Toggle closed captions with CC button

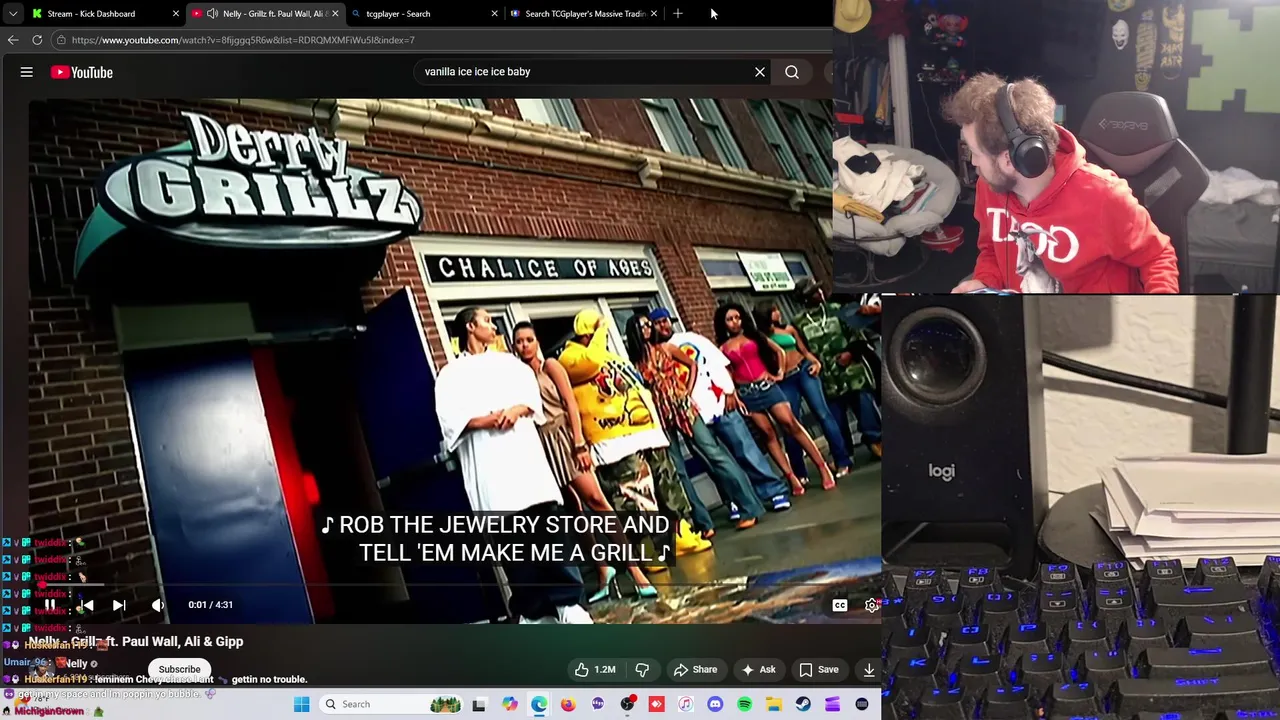tap(840, 605)
